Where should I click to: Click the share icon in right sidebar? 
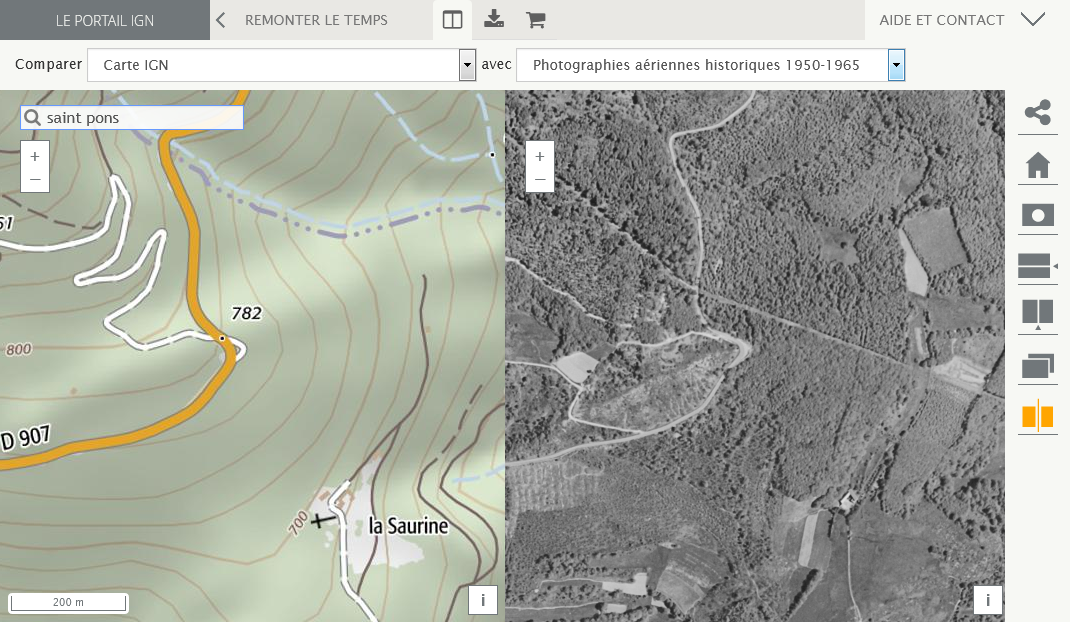(1038, 113)
